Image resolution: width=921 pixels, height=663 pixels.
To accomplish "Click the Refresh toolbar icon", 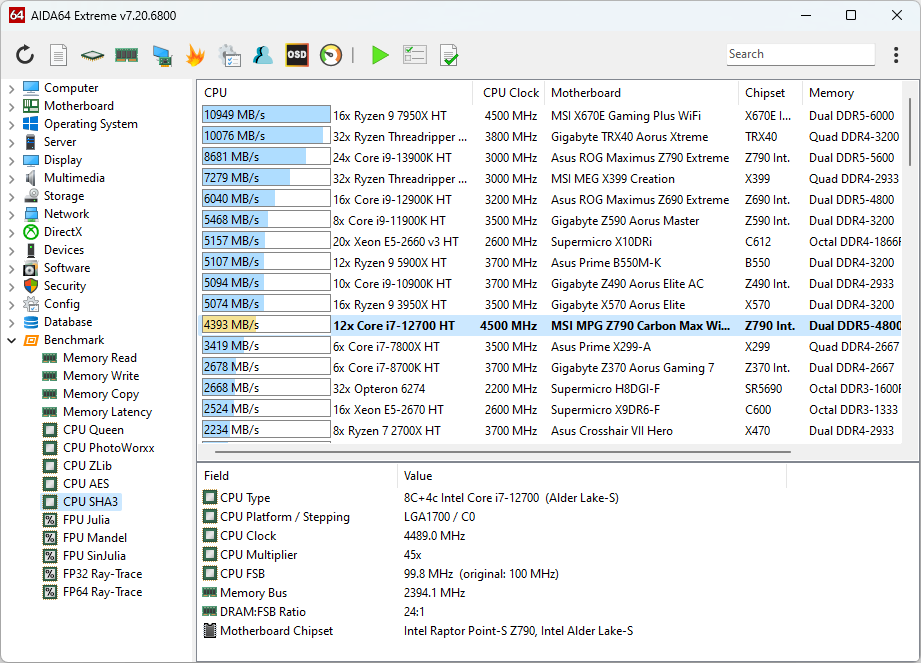I will pos(25,55).
